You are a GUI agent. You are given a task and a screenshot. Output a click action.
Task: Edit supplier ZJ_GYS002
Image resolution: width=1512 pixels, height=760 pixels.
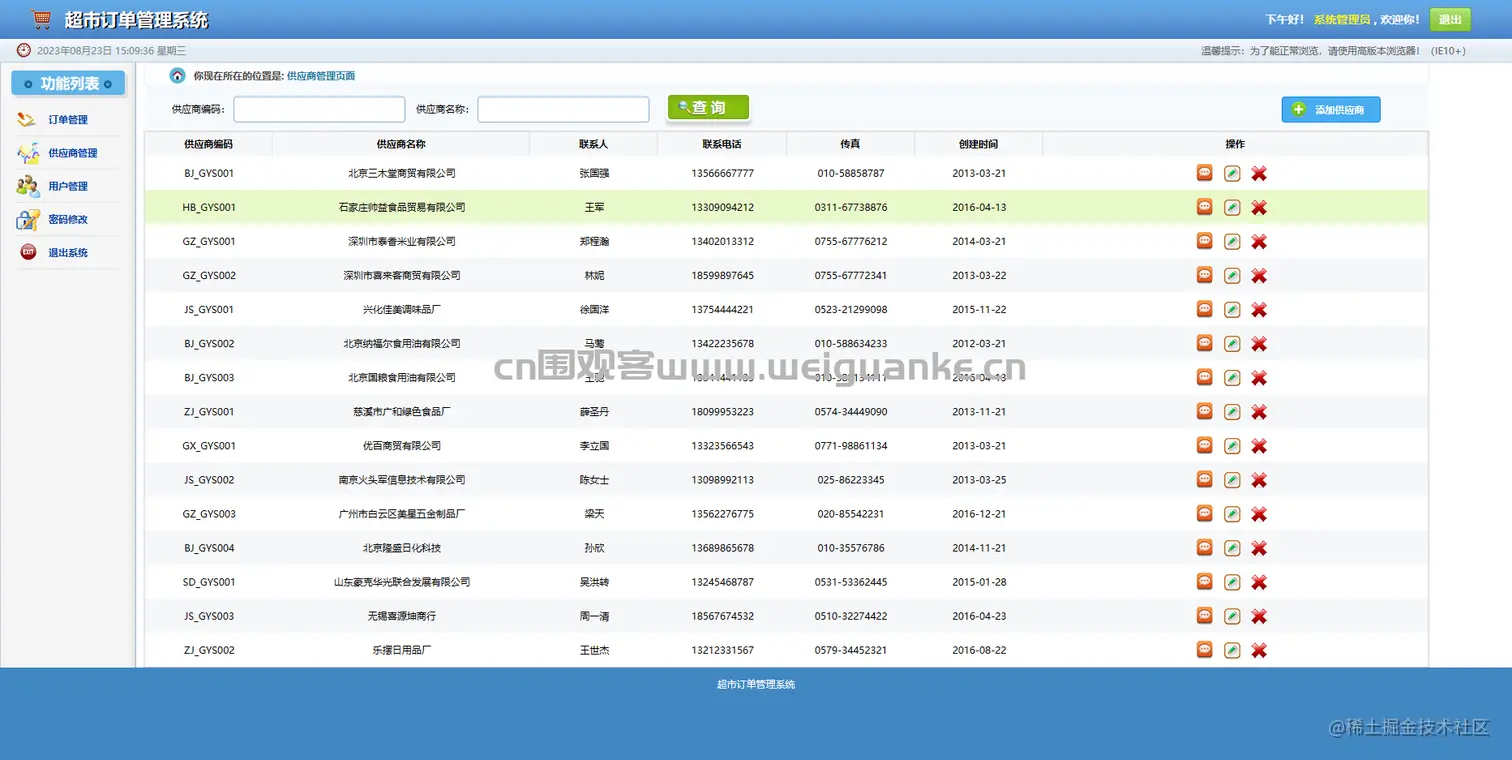coord(1232,649)
